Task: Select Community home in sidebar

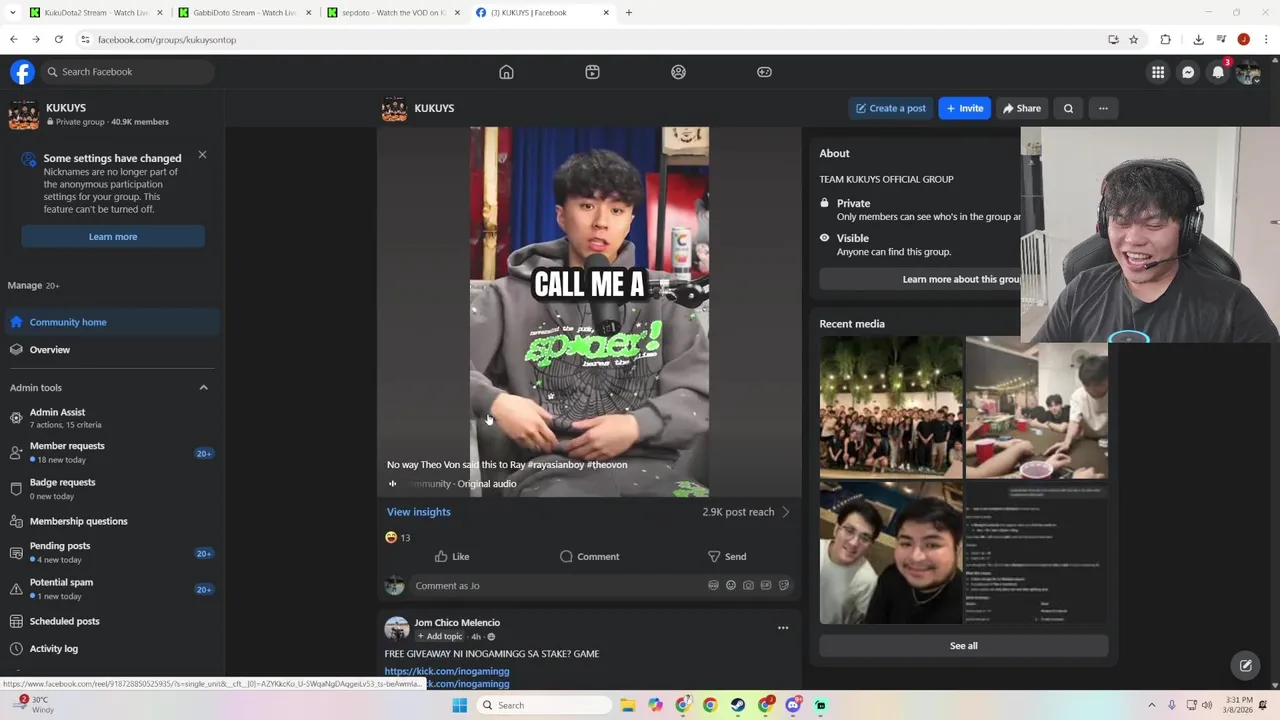Action: pyautogui.click(x=112, y=322)
